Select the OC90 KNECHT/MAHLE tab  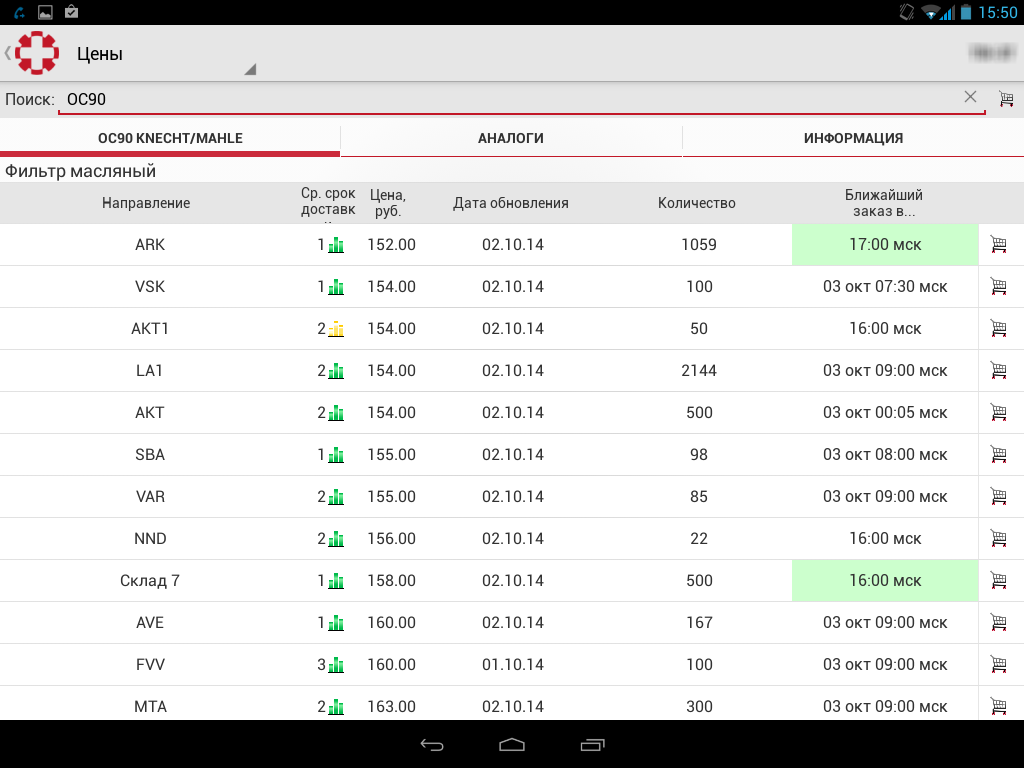(170, 139)
